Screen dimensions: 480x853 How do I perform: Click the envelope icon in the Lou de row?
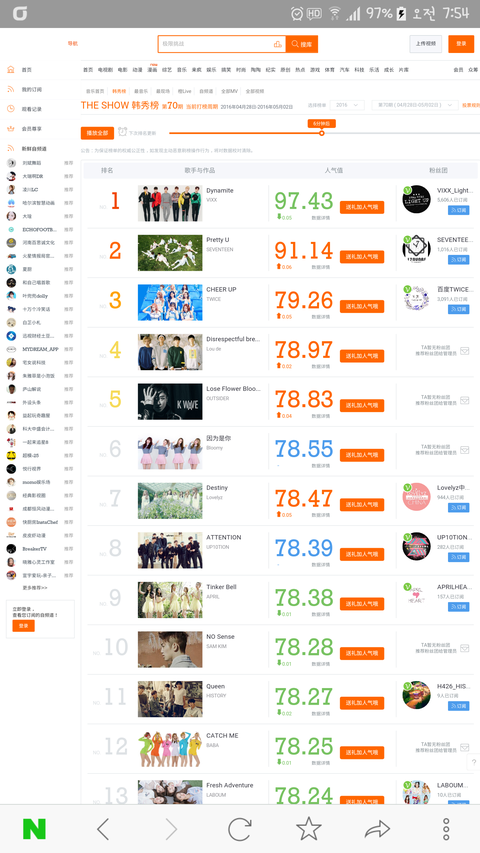click(x=464, y=351)
